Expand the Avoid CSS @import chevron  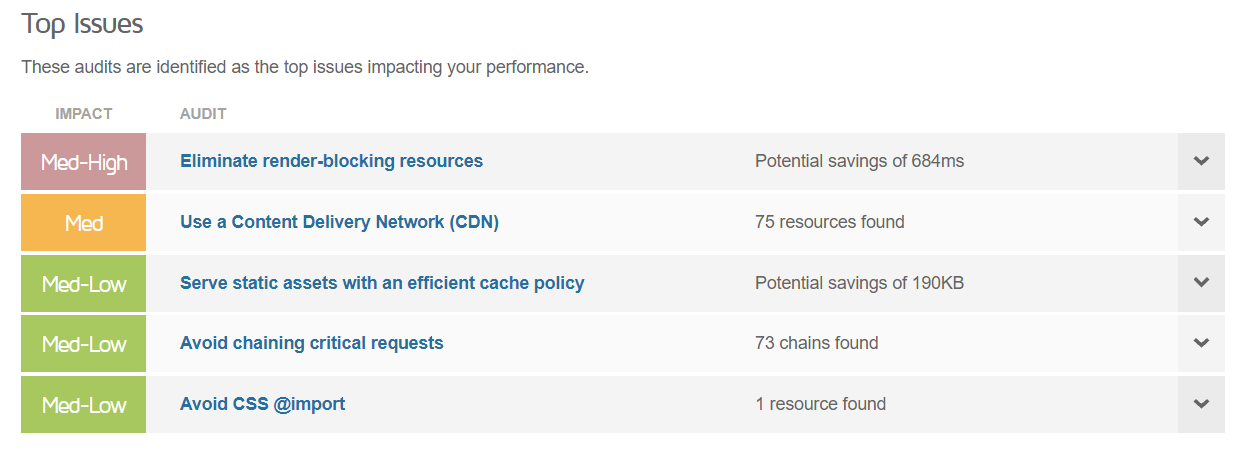1201,404
